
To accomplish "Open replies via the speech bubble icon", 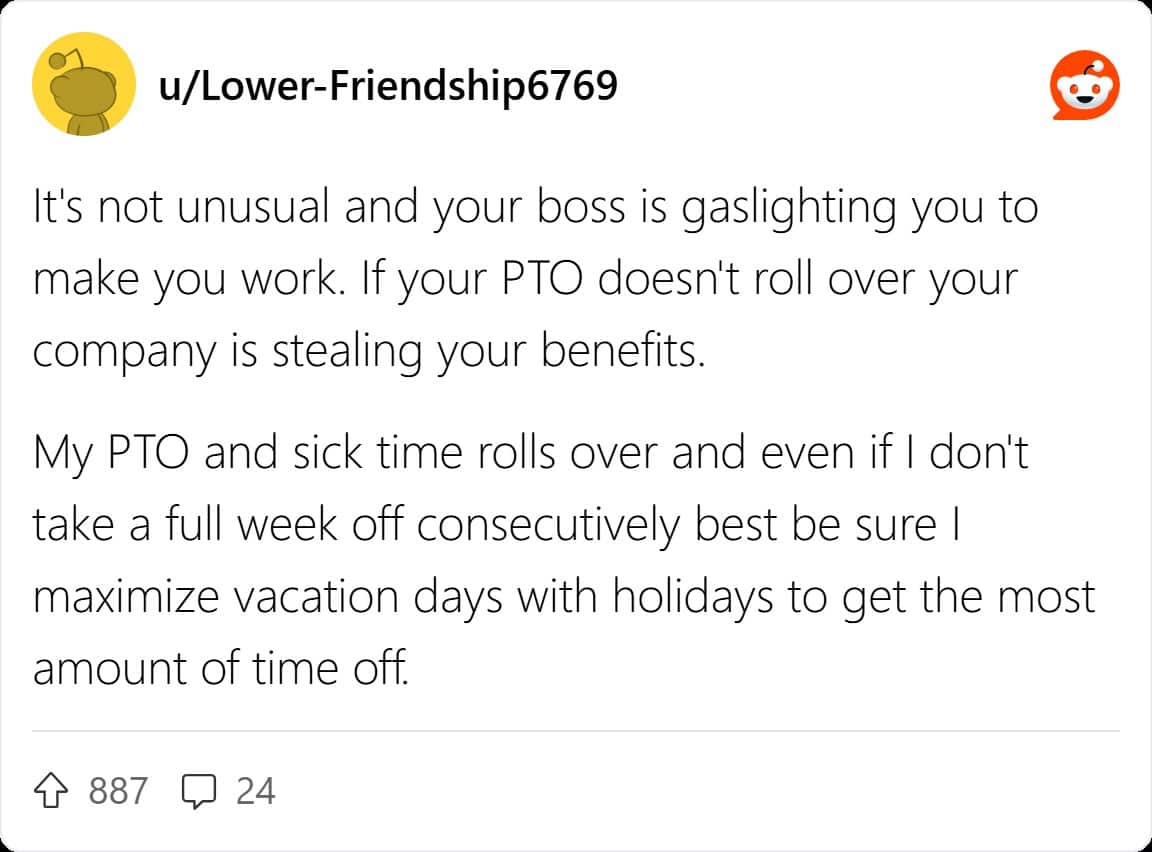I will pos(198,791).
